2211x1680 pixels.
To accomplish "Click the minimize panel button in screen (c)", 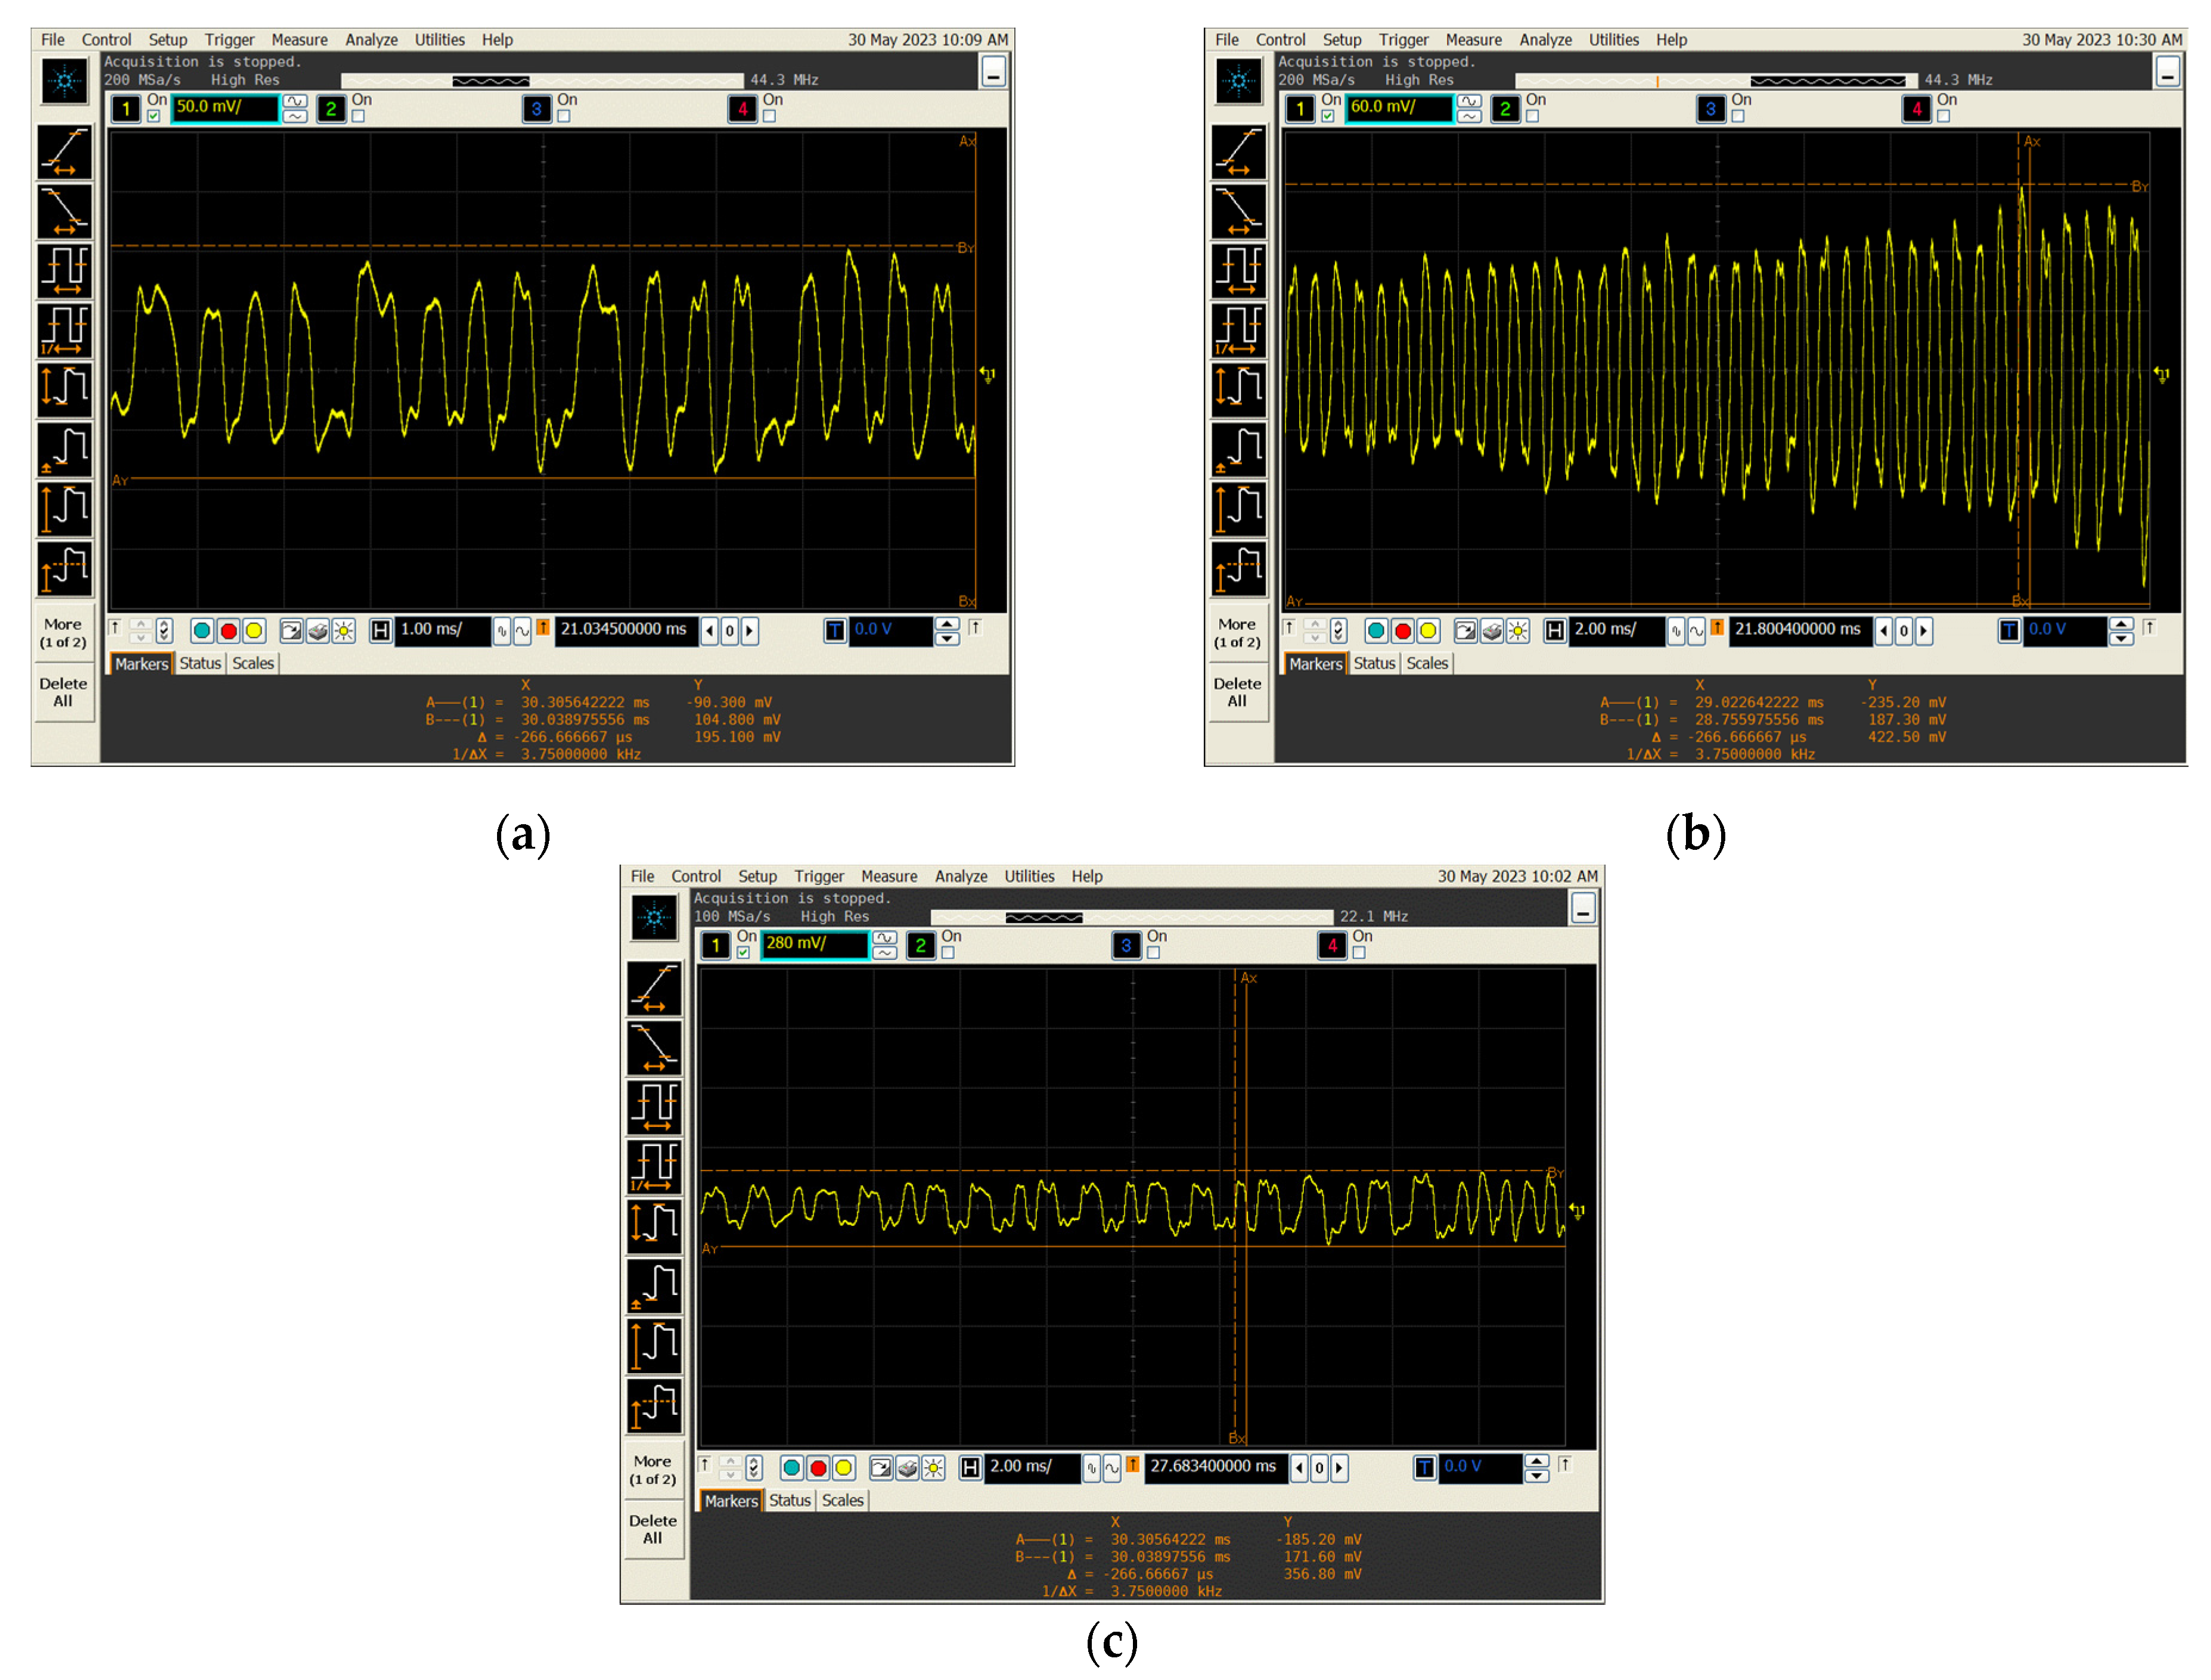I will [1583, 908].
